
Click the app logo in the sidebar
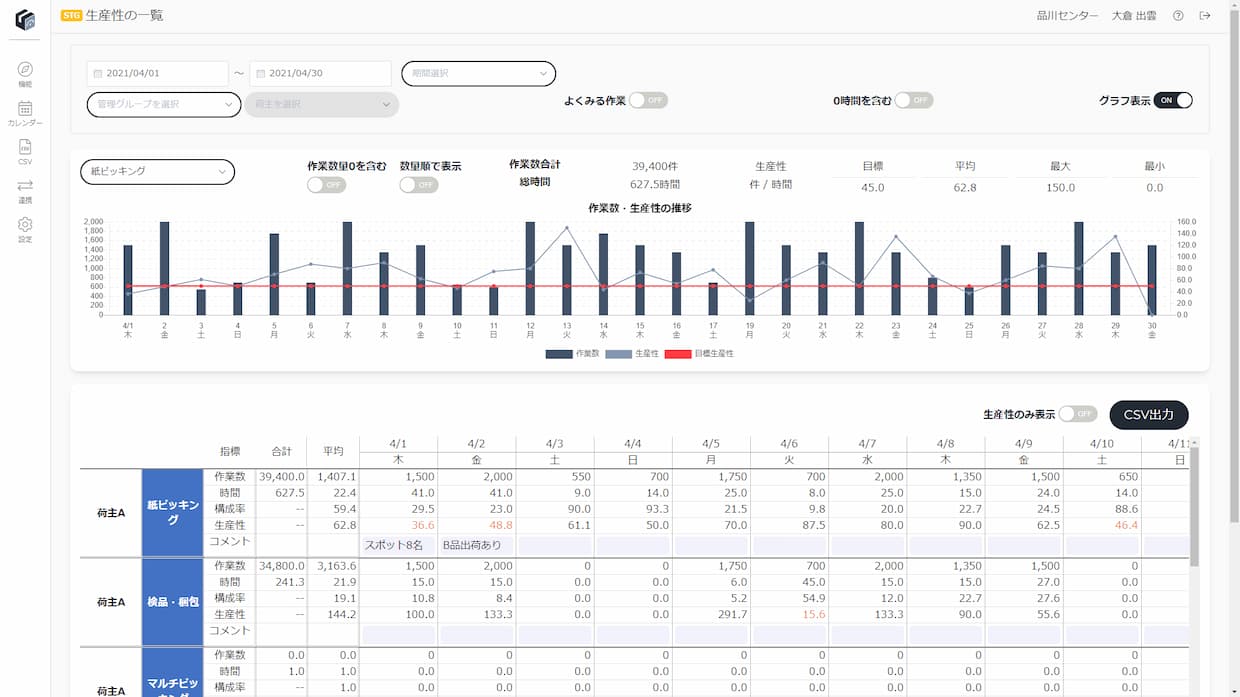(25, 19)
